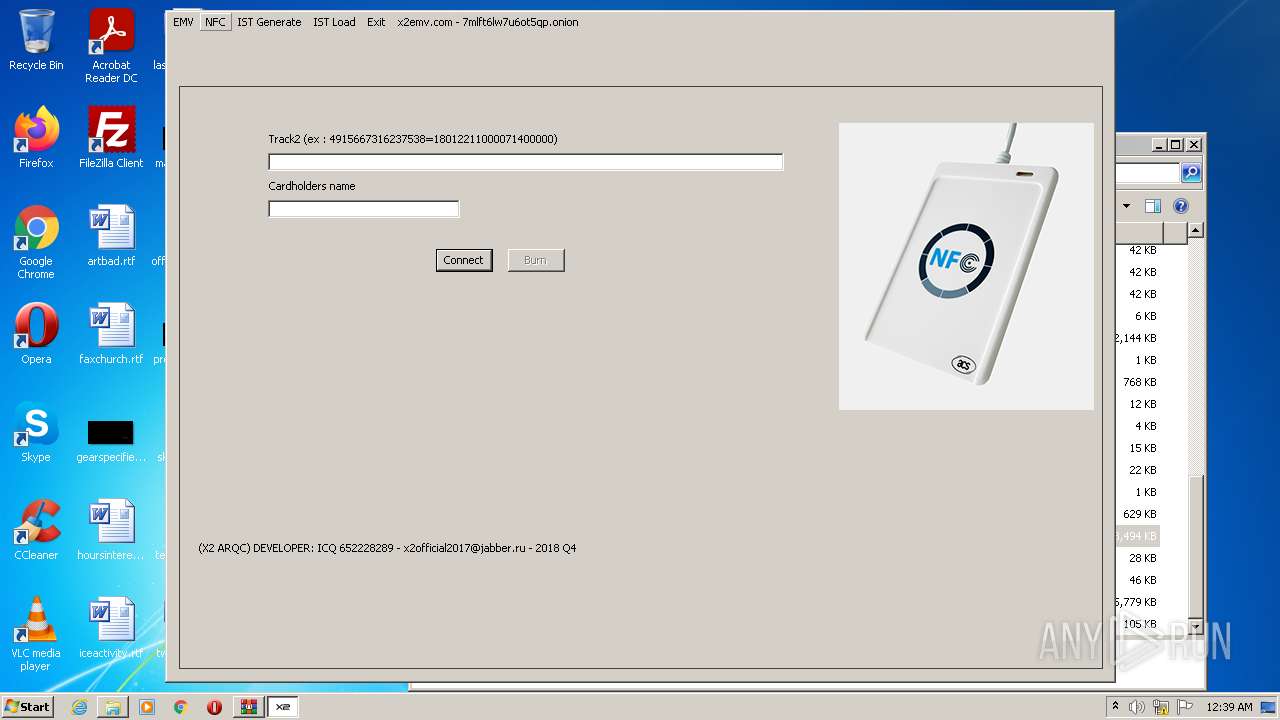Select artbad.rtf document icon
Viewport: 1280px width, 720px height.
click(111, 236)
